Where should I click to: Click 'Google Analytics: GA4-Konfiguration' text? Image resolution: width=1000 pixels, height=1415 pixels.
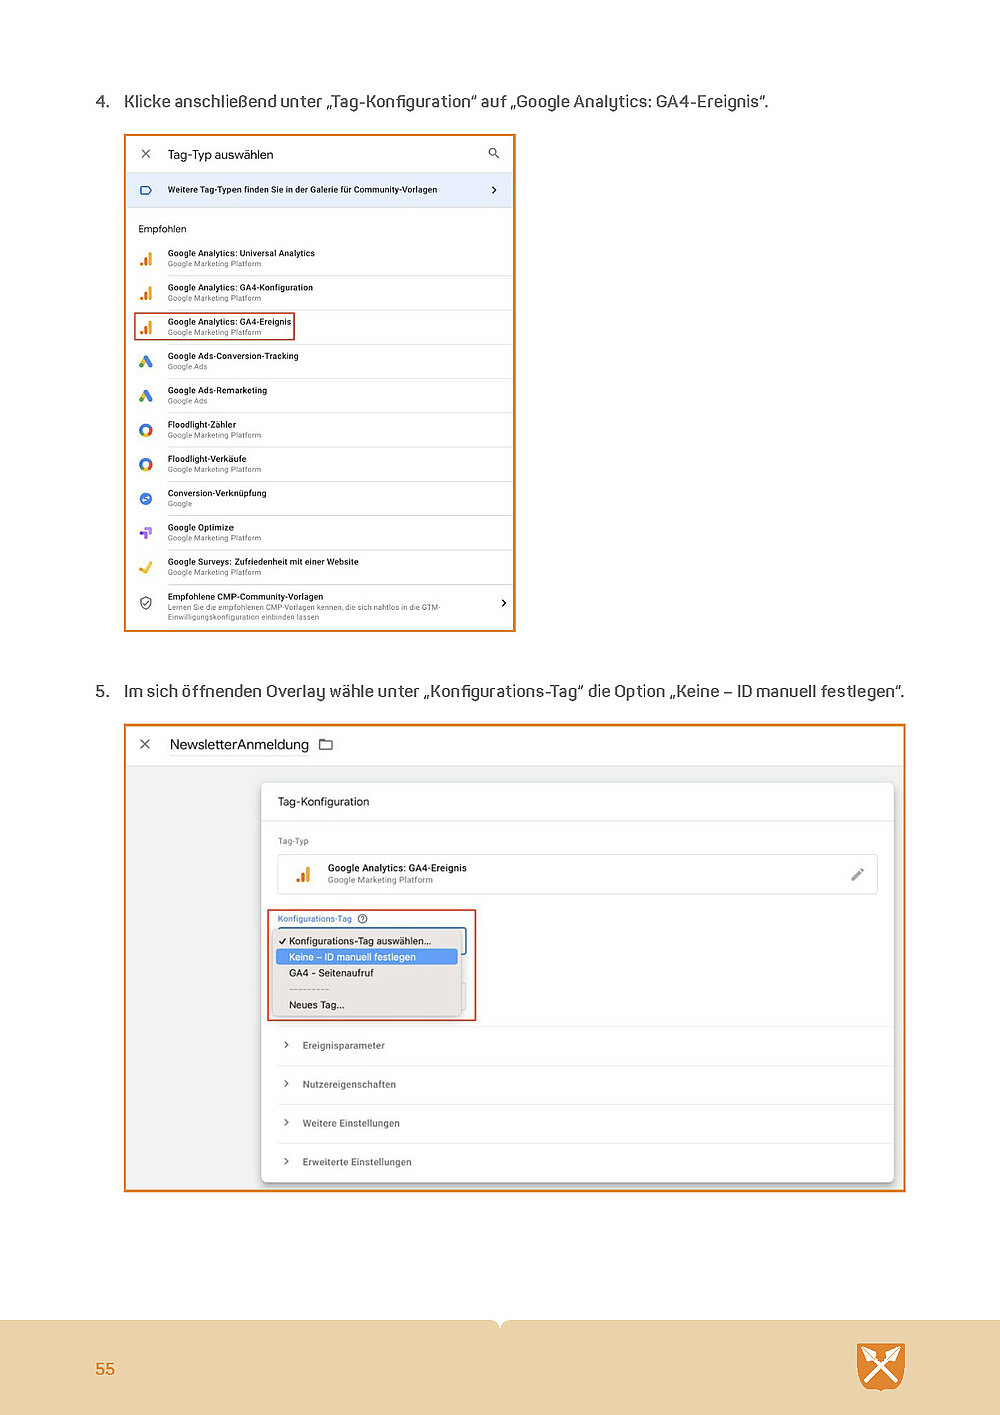click(x=240, y=288)
